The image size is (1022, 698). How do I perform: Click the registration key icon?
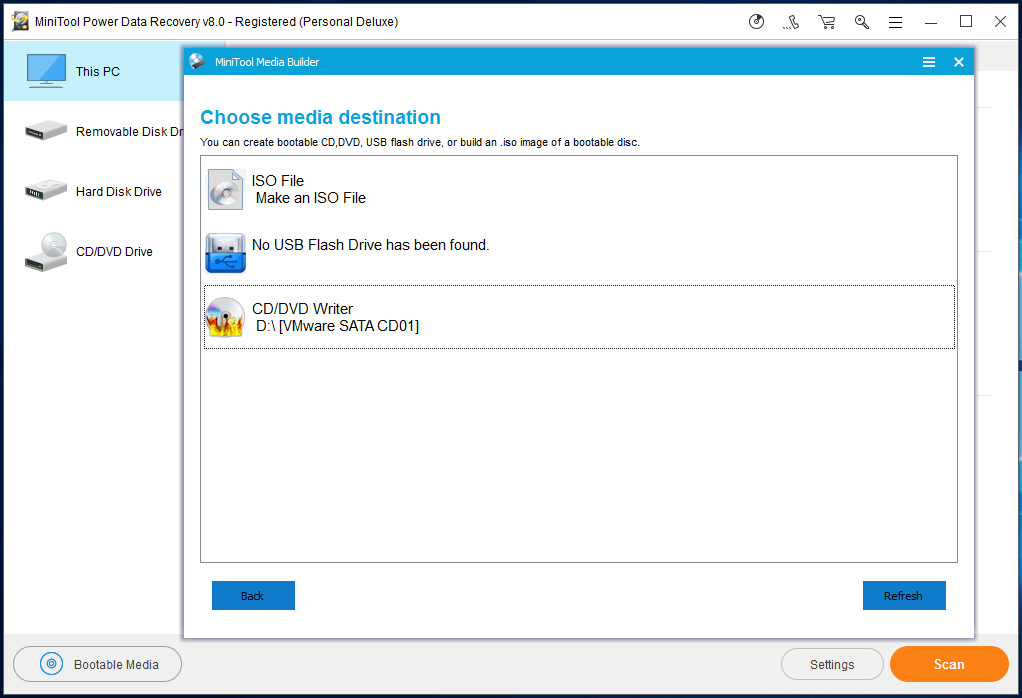862,22
